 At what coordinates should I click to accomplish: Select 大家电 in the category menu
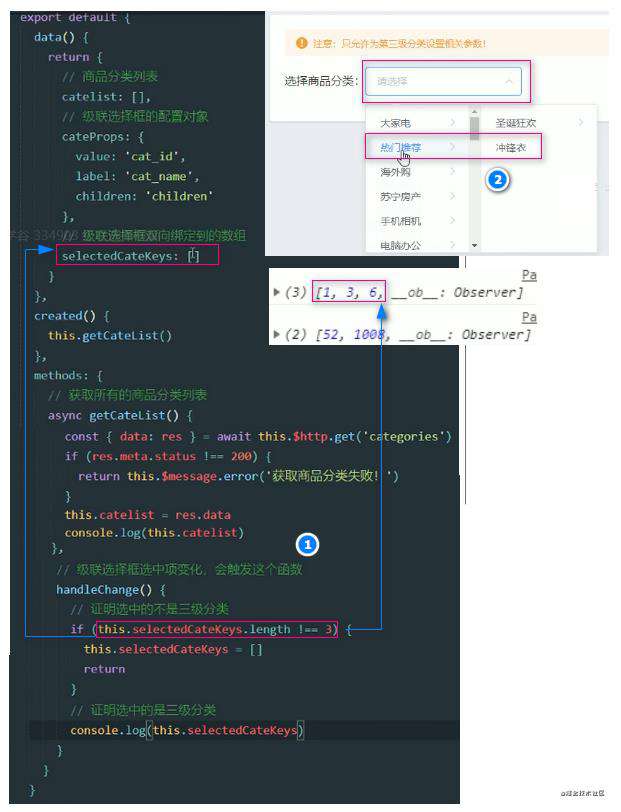click(395, 123)
